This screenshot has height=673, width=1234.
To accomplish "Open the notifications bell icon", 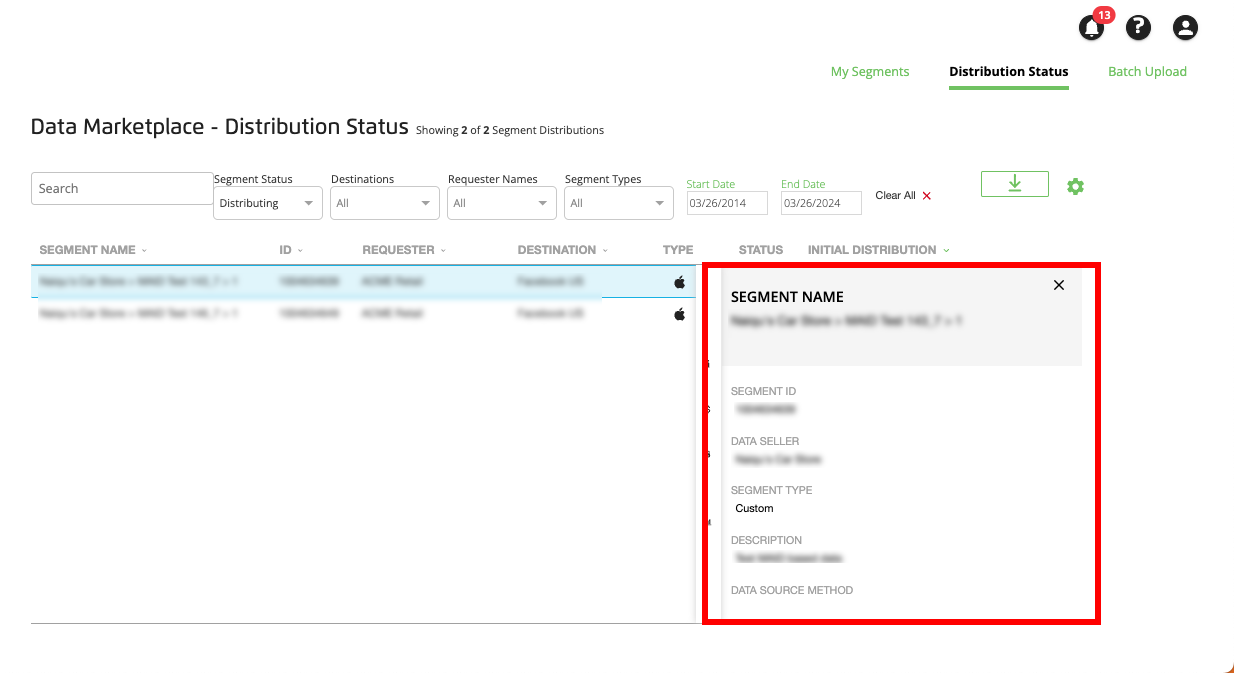I will (x=1092, y=27).
